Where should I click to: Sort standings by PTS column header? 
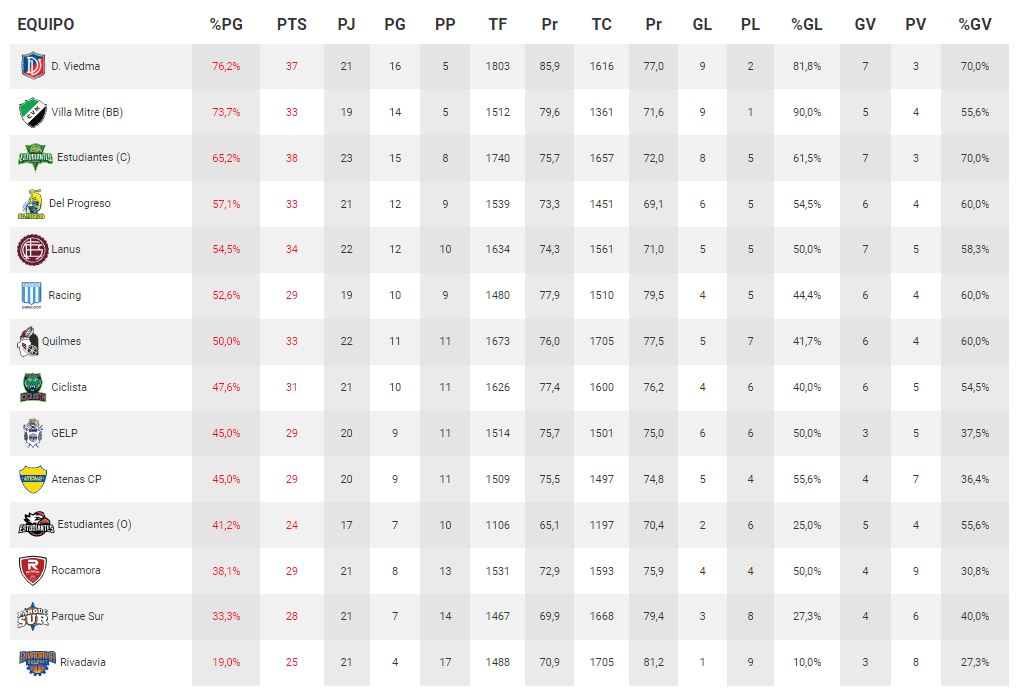(x=292, y=24)
